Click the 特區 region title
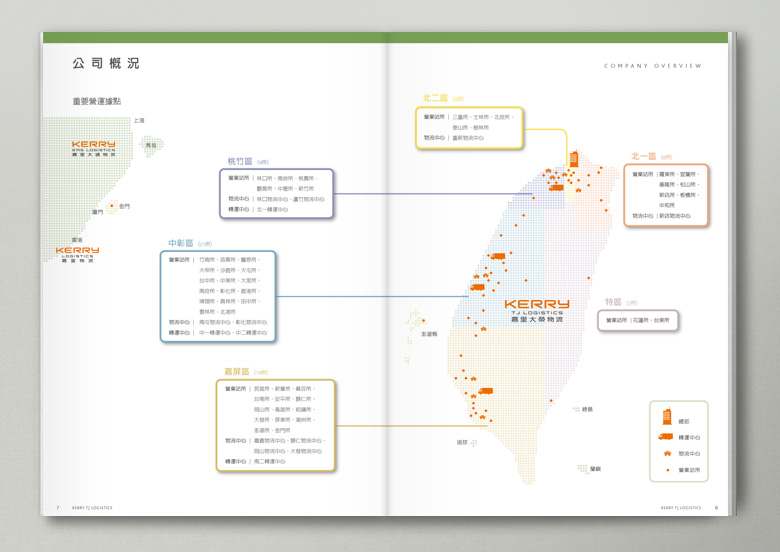780x552 pixels. pyautogui.click(x=613, y=302)
